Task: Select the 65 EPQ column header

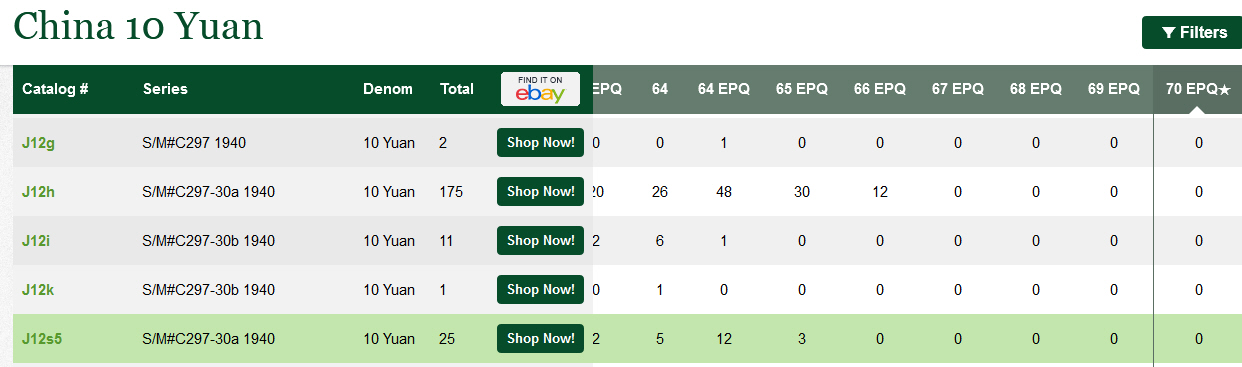Action: (x=802, y=89)
